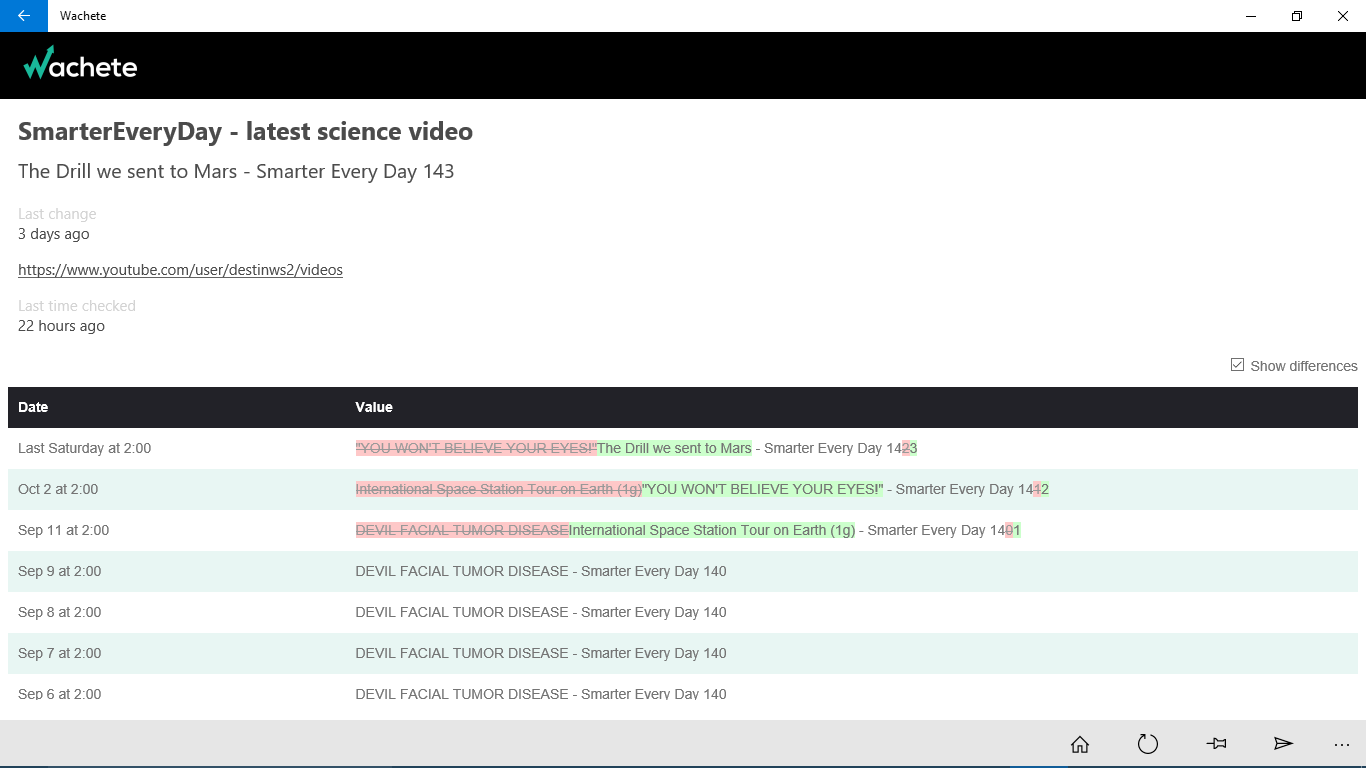The height and width of the screenshot is (768, 1366).
Task: Click the Last time checked label
Action: (76, 306)
